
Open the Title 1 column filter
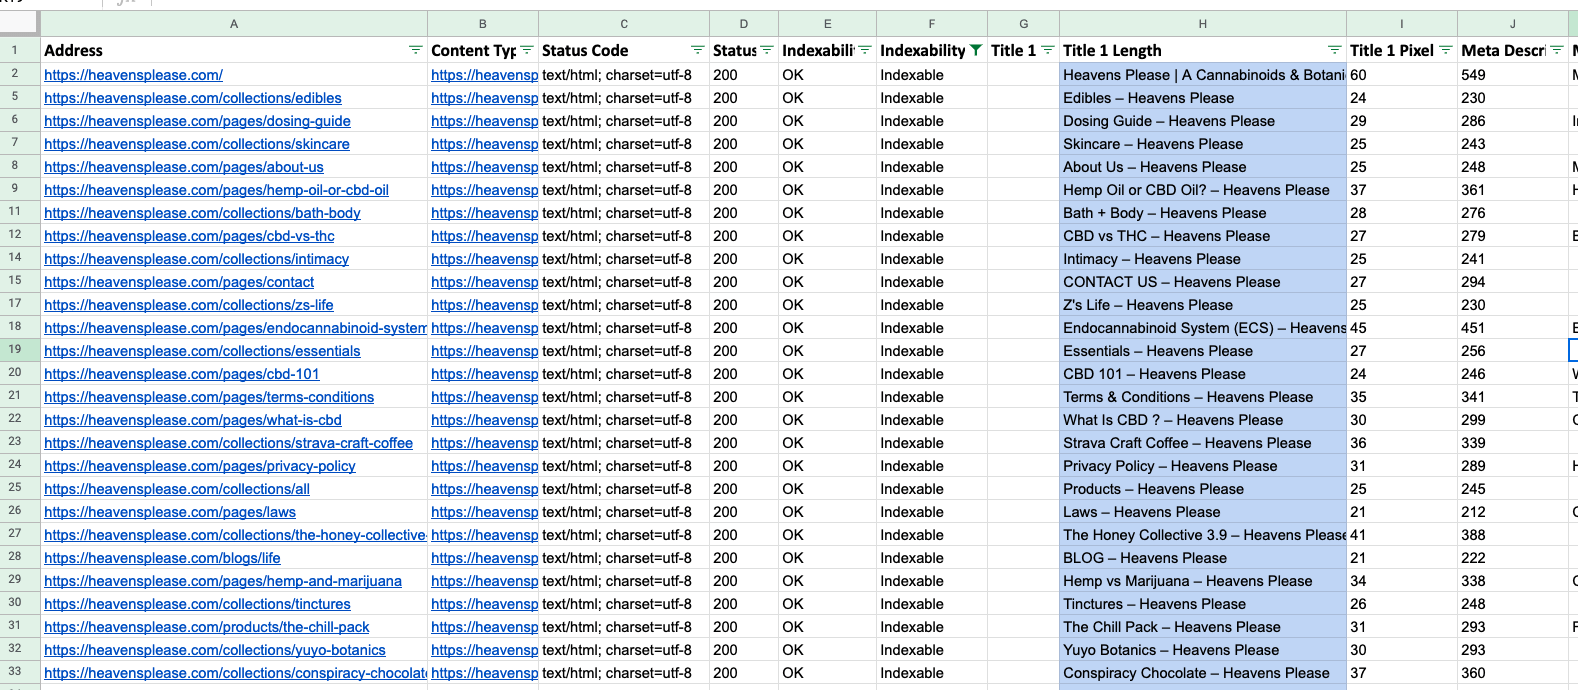1048,50
